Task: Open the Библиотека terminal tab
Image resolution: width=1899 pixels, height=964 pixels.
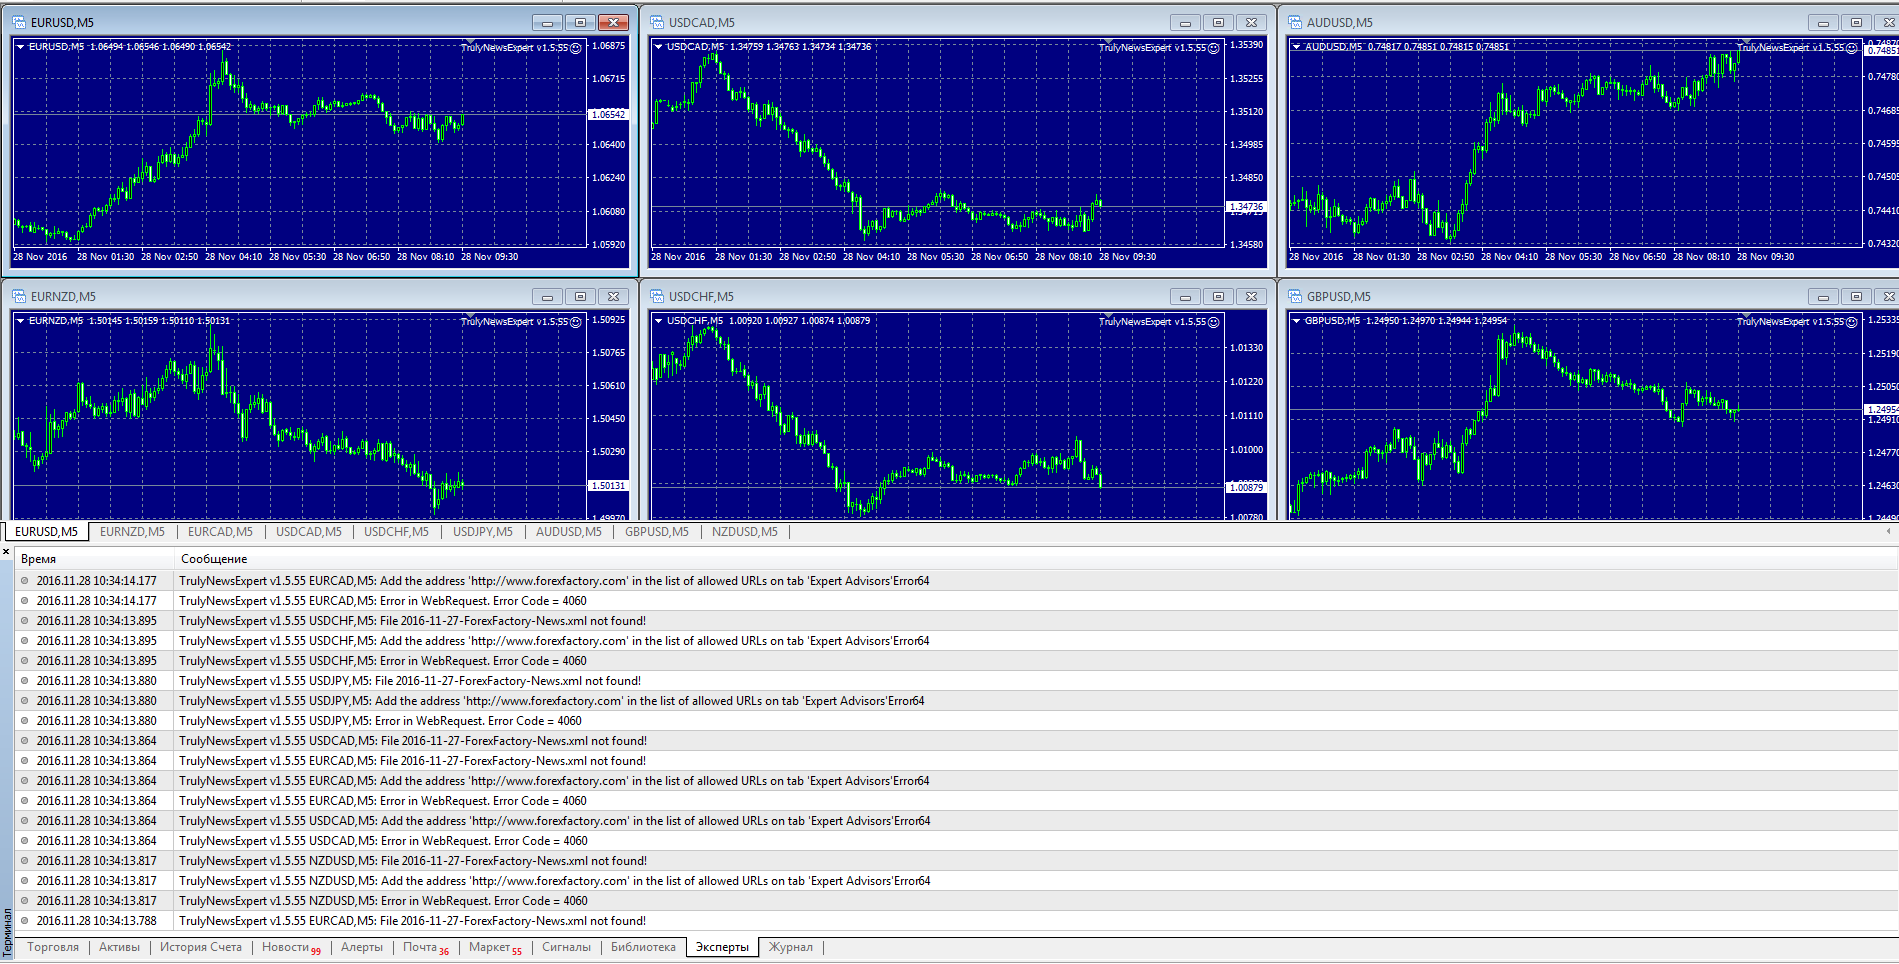Action: [x=643, y=947]
